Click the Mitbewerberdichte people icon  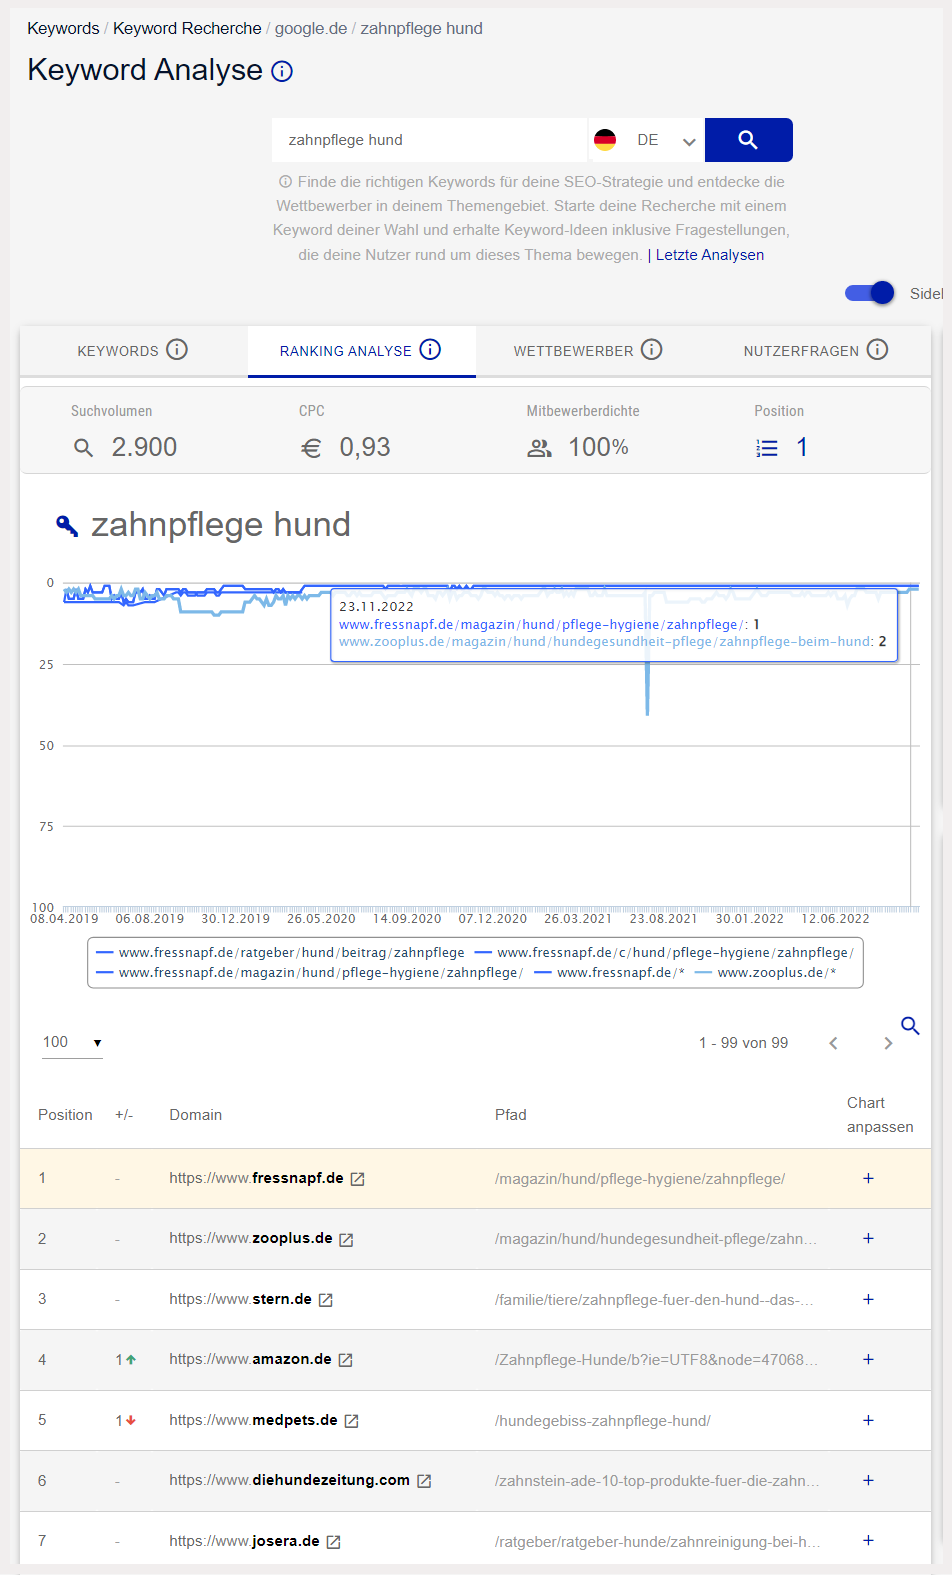pos(539,448)
